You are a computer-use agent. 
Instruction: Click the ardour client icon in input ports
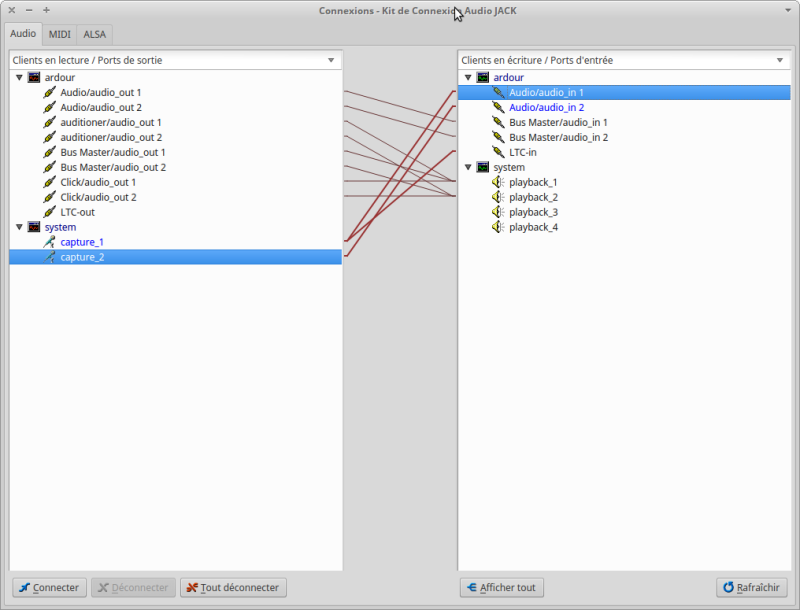[x=483, y=78]
